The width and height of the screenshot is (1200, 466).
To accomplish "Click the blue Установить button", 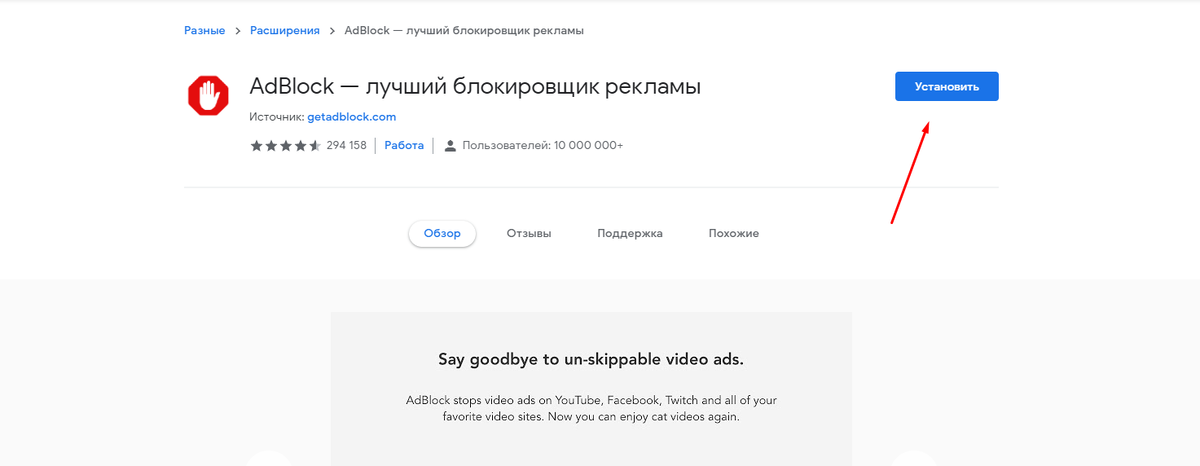I will 946,86.
